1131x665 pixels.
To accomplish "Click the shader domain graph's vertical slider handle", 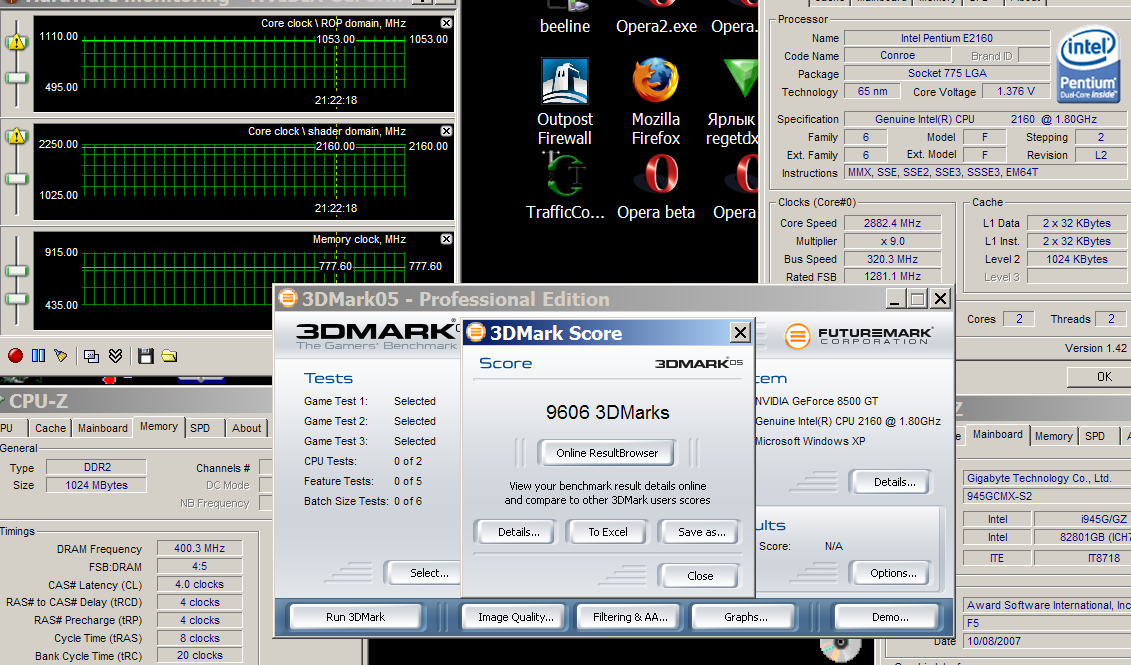I will click(17, 178).
